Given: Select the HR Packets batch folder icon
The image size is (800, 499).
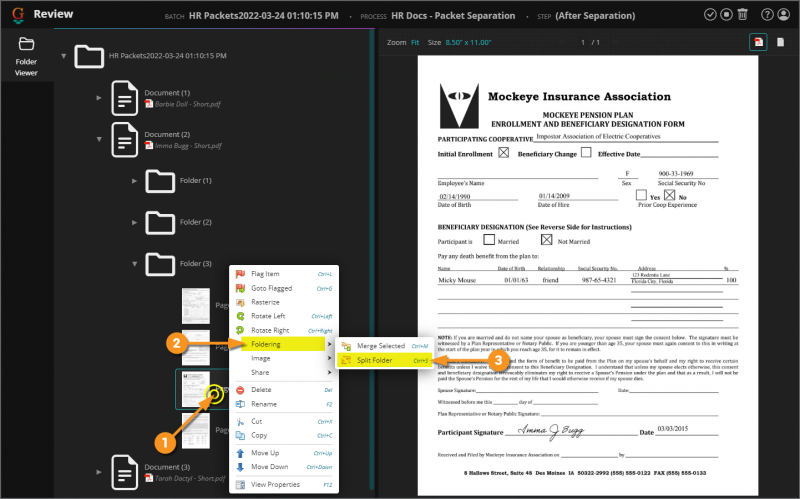Looking at the screenshot, I should click(89, 56).
